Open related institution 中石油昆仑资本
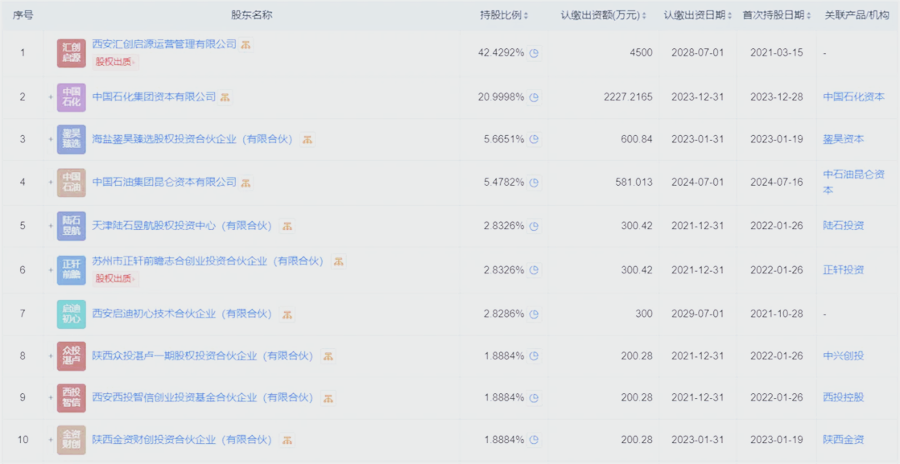The width and height of the screenshot is (900, 464). coord(854,182)
